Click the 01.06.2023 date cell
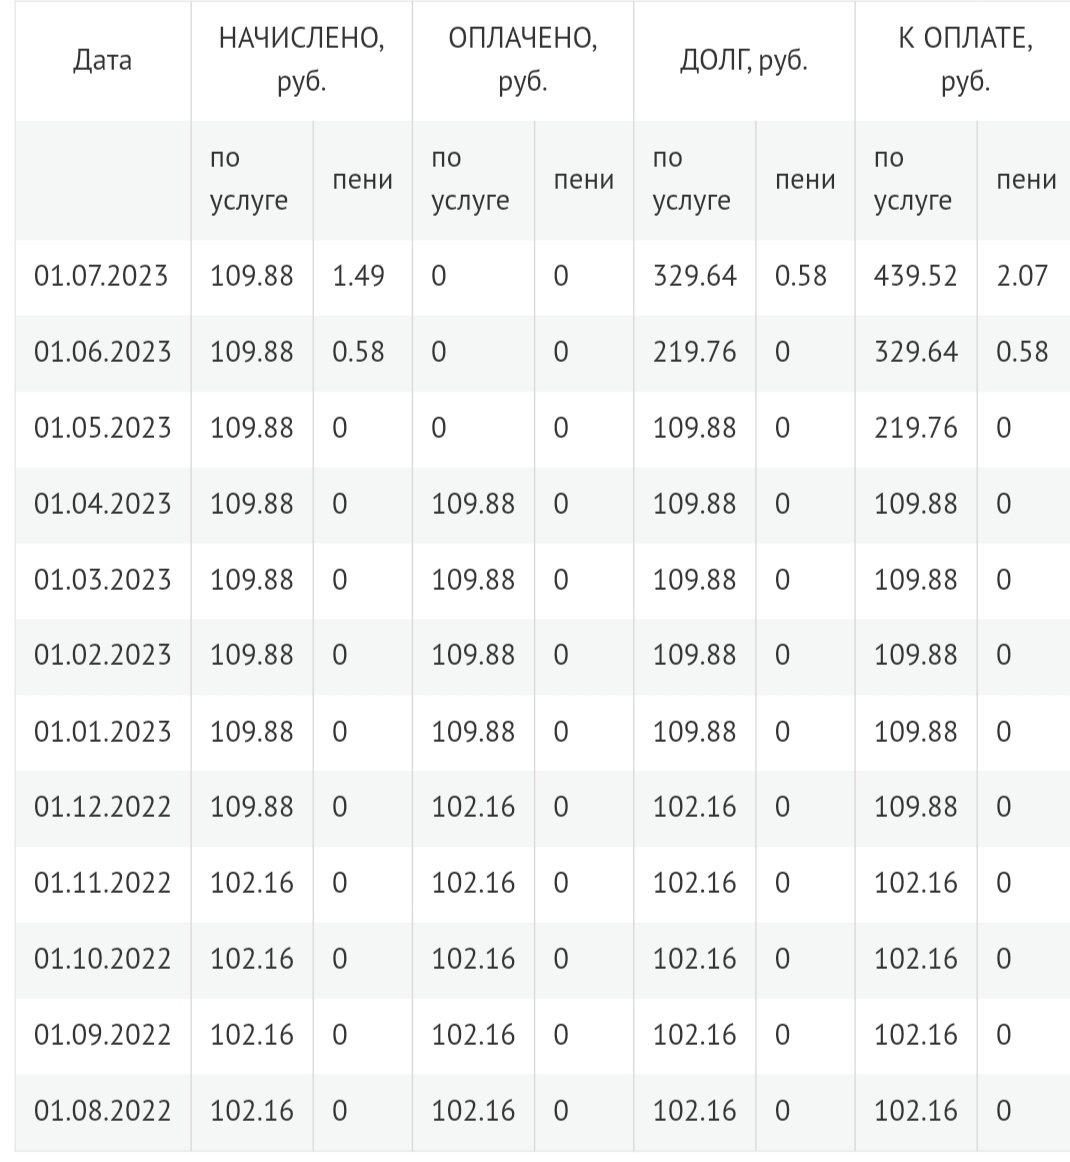This screenshot has width=1070, height=1162. click(x=102, y=352)
